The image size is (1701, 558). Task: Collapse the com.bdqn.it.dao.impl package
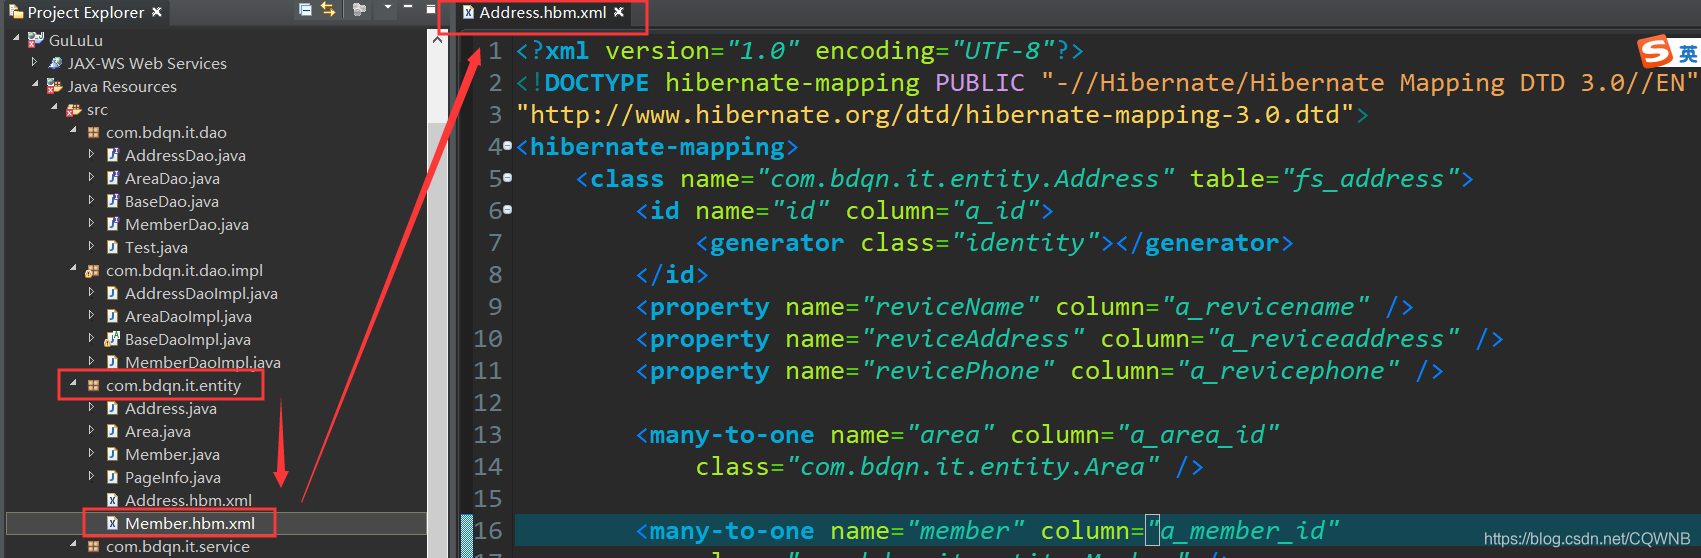73,268
